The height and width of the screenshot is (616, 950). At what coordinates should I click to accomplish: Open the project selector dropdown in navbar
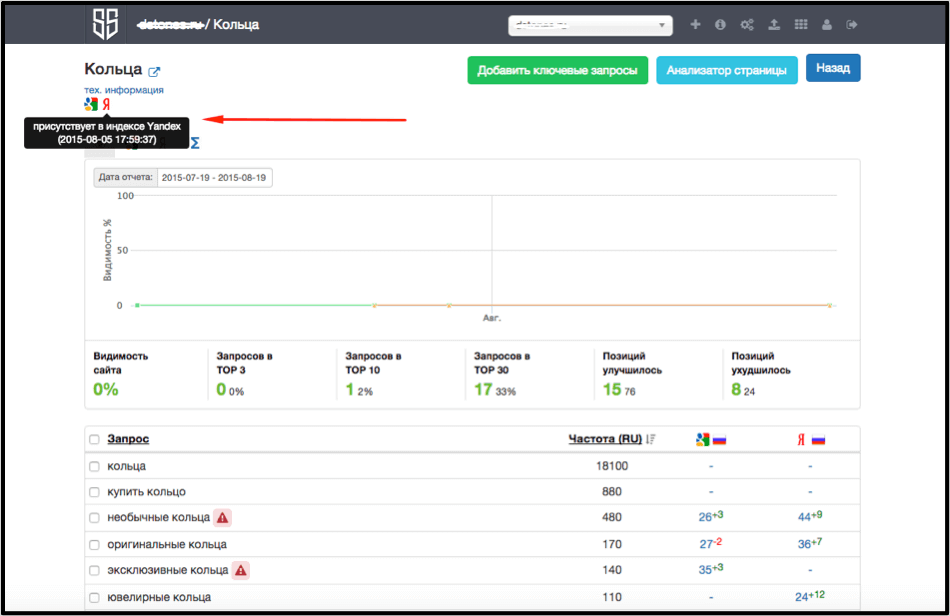pos(590,26)
